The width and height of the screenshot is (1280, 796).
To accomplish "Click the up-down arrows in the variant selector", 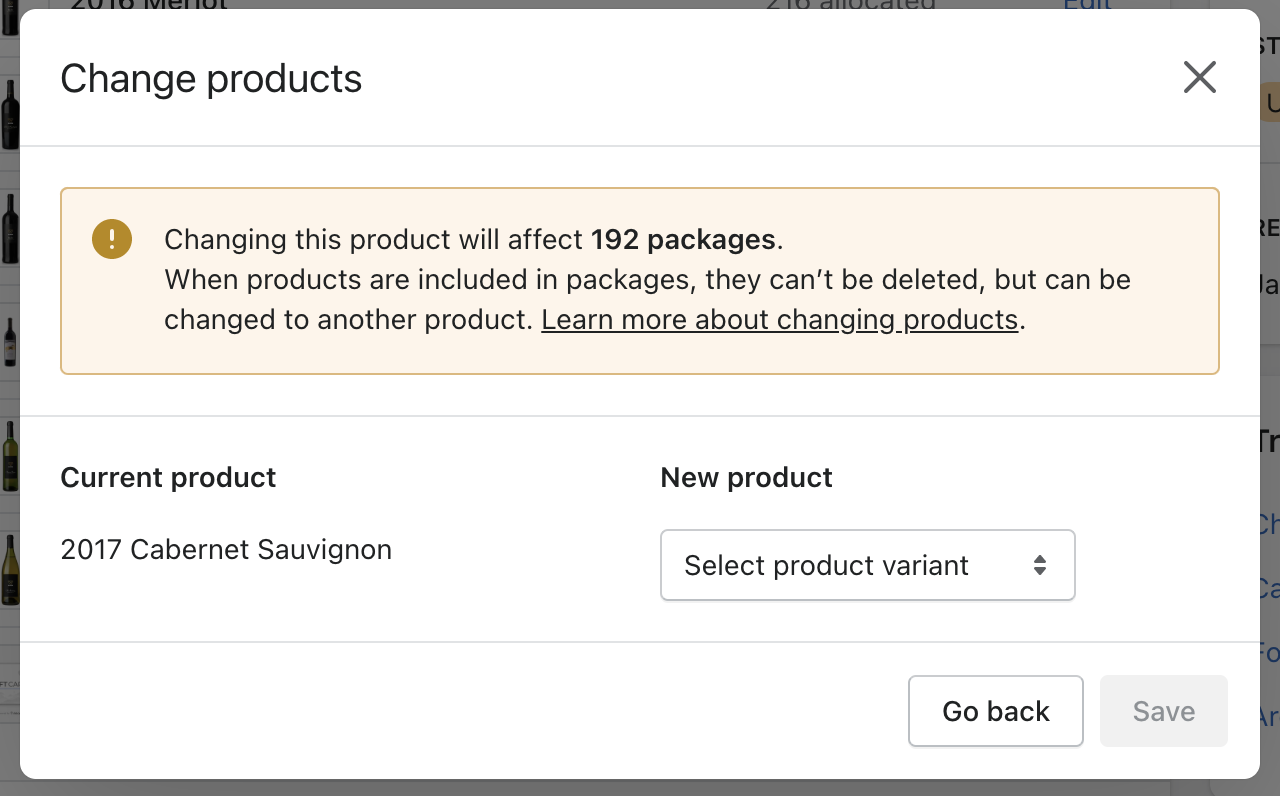I will 1040,565.
